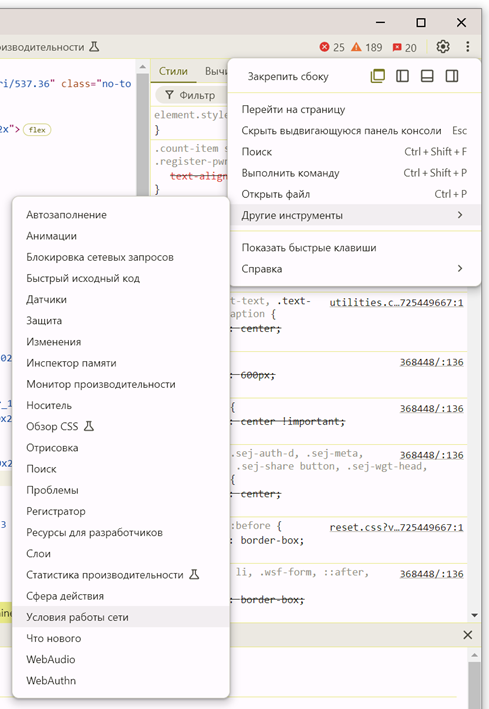This screenshot has width=489, height=709.
Task: Undock DevTools into separate window icon
Action: [x=378, y=76]
